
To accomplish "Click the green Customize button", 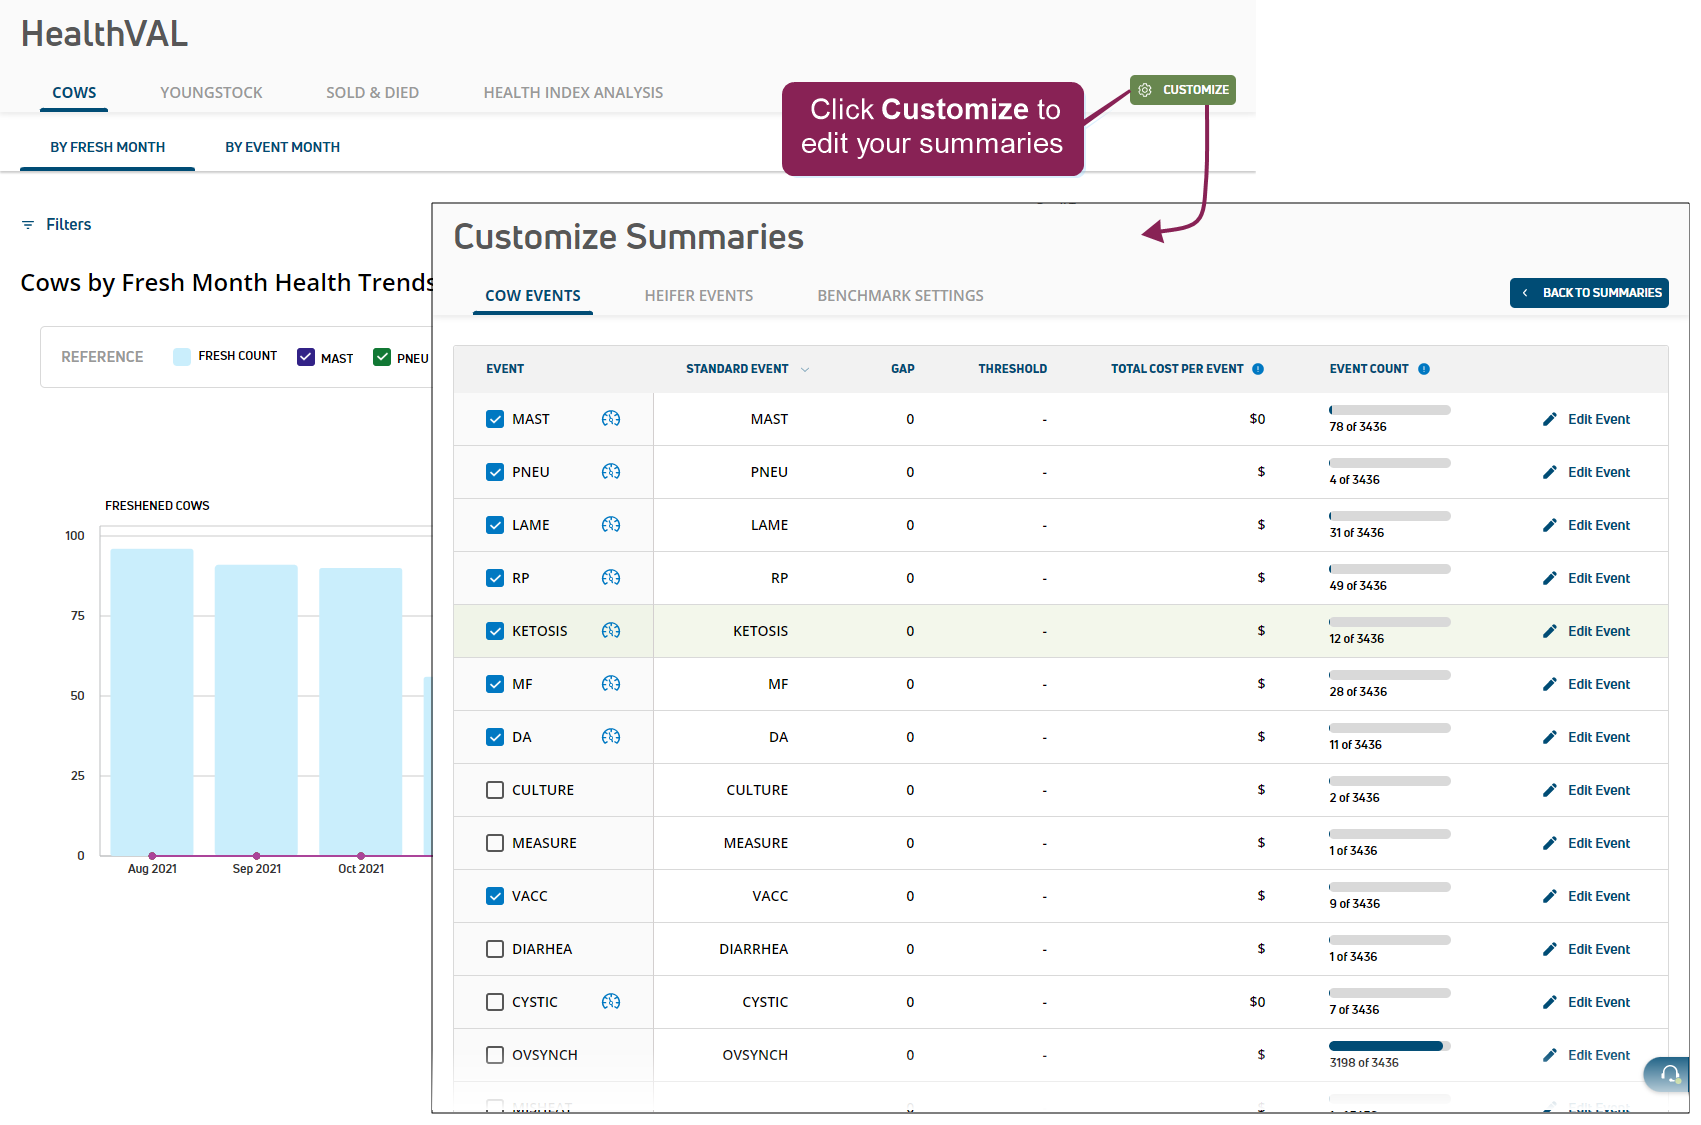I will [1183, 90].
